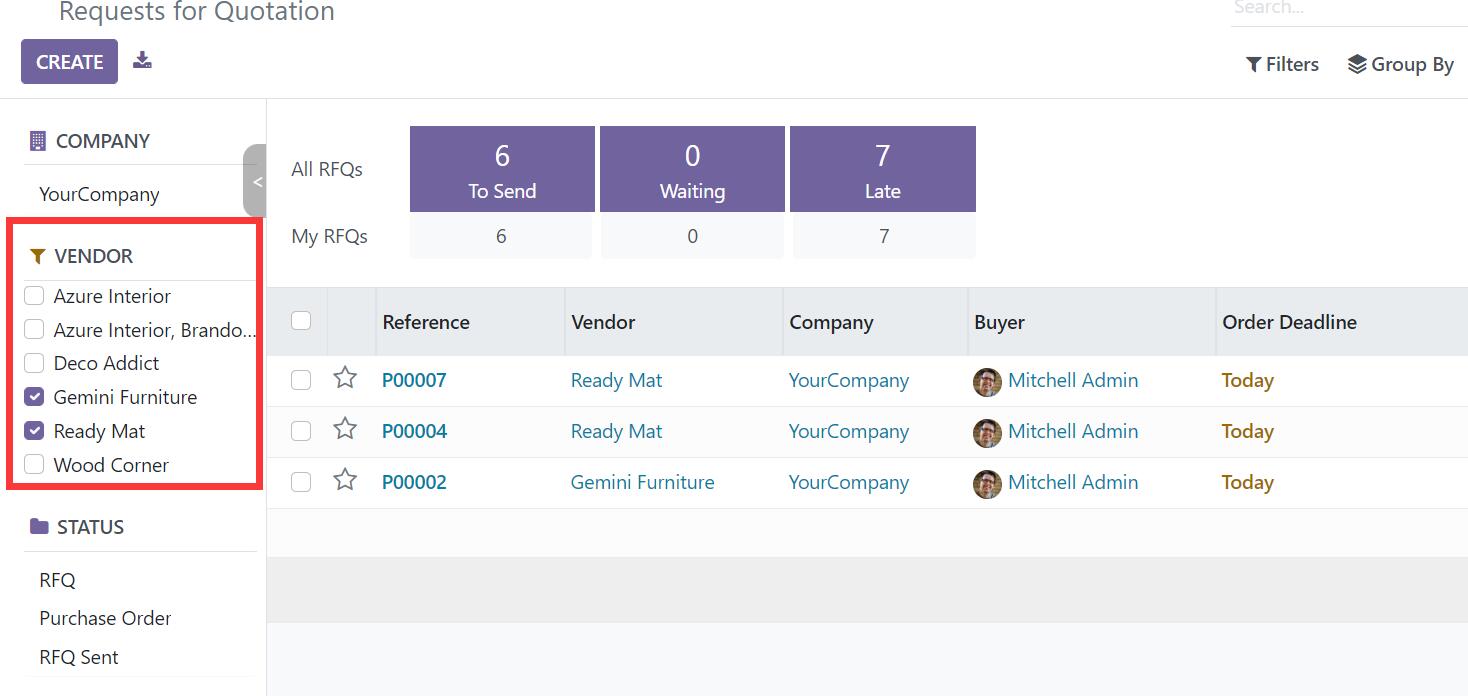The image size is (1468, 696).
Task: Filter by RFQ status
Action: (58, 580)
